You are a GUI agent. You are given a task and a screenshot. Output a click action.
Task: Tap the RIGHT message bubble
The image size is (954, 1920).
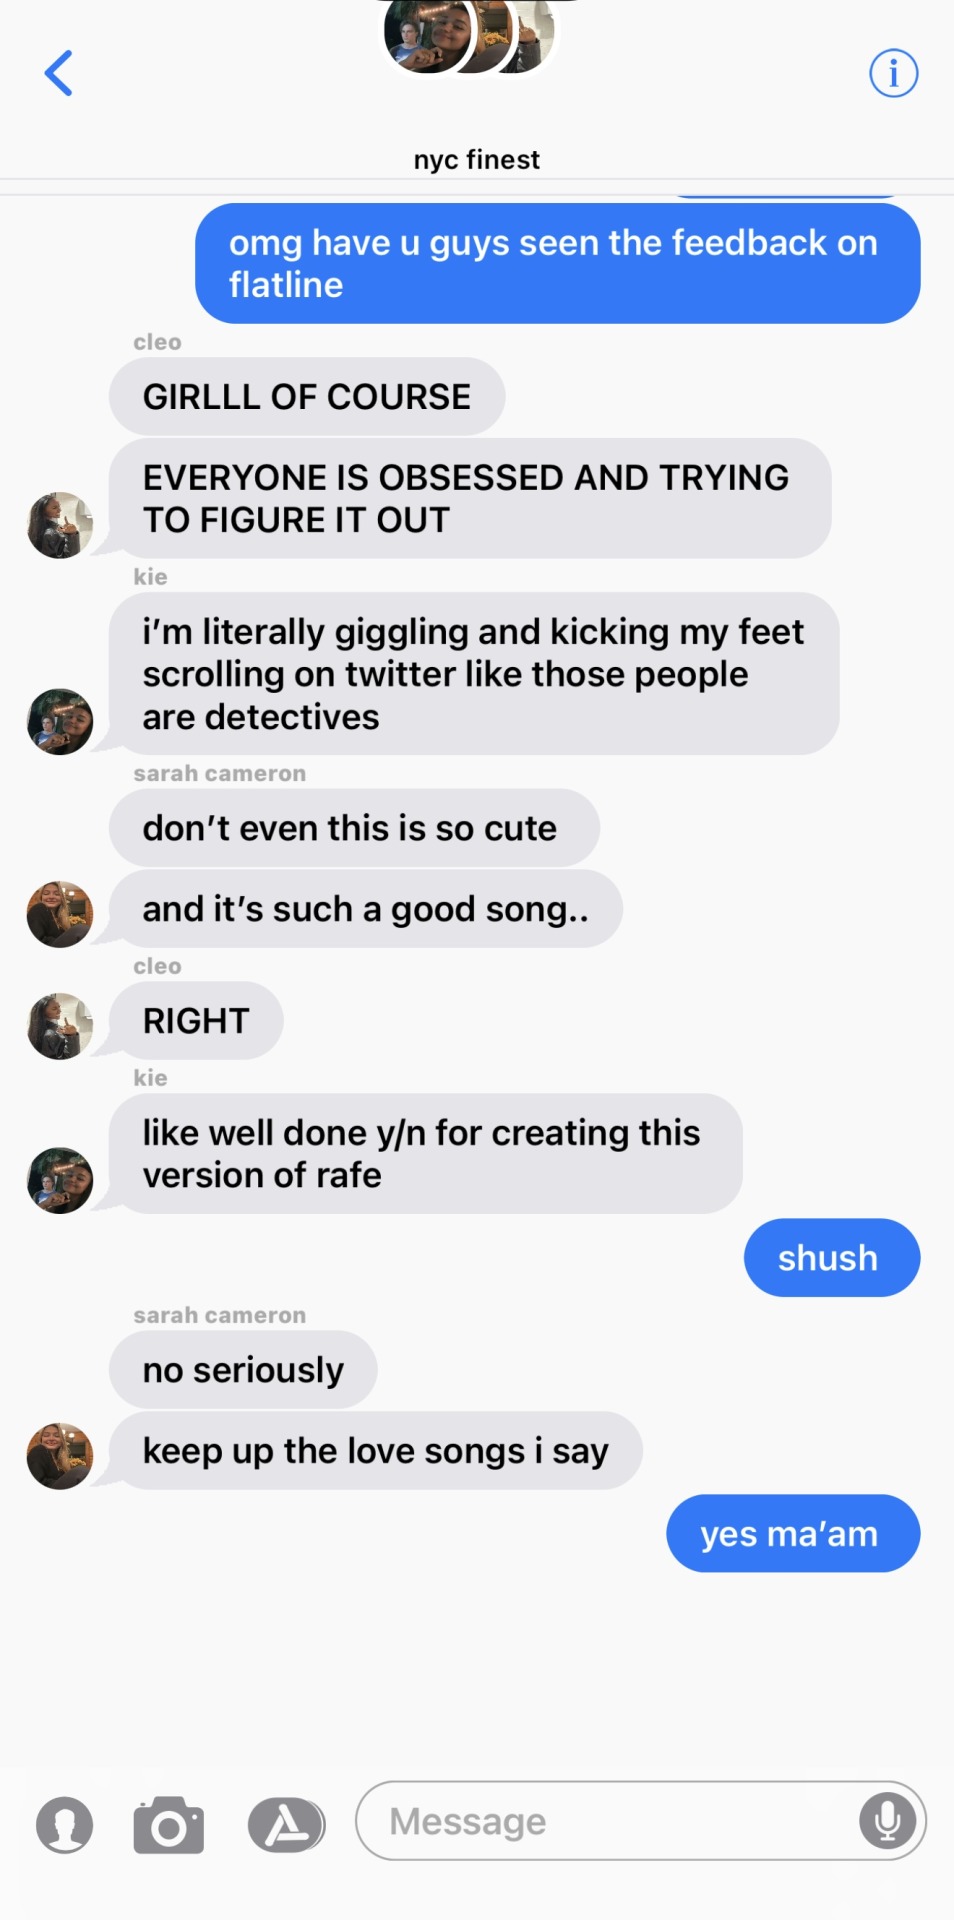pos(196,1021)
